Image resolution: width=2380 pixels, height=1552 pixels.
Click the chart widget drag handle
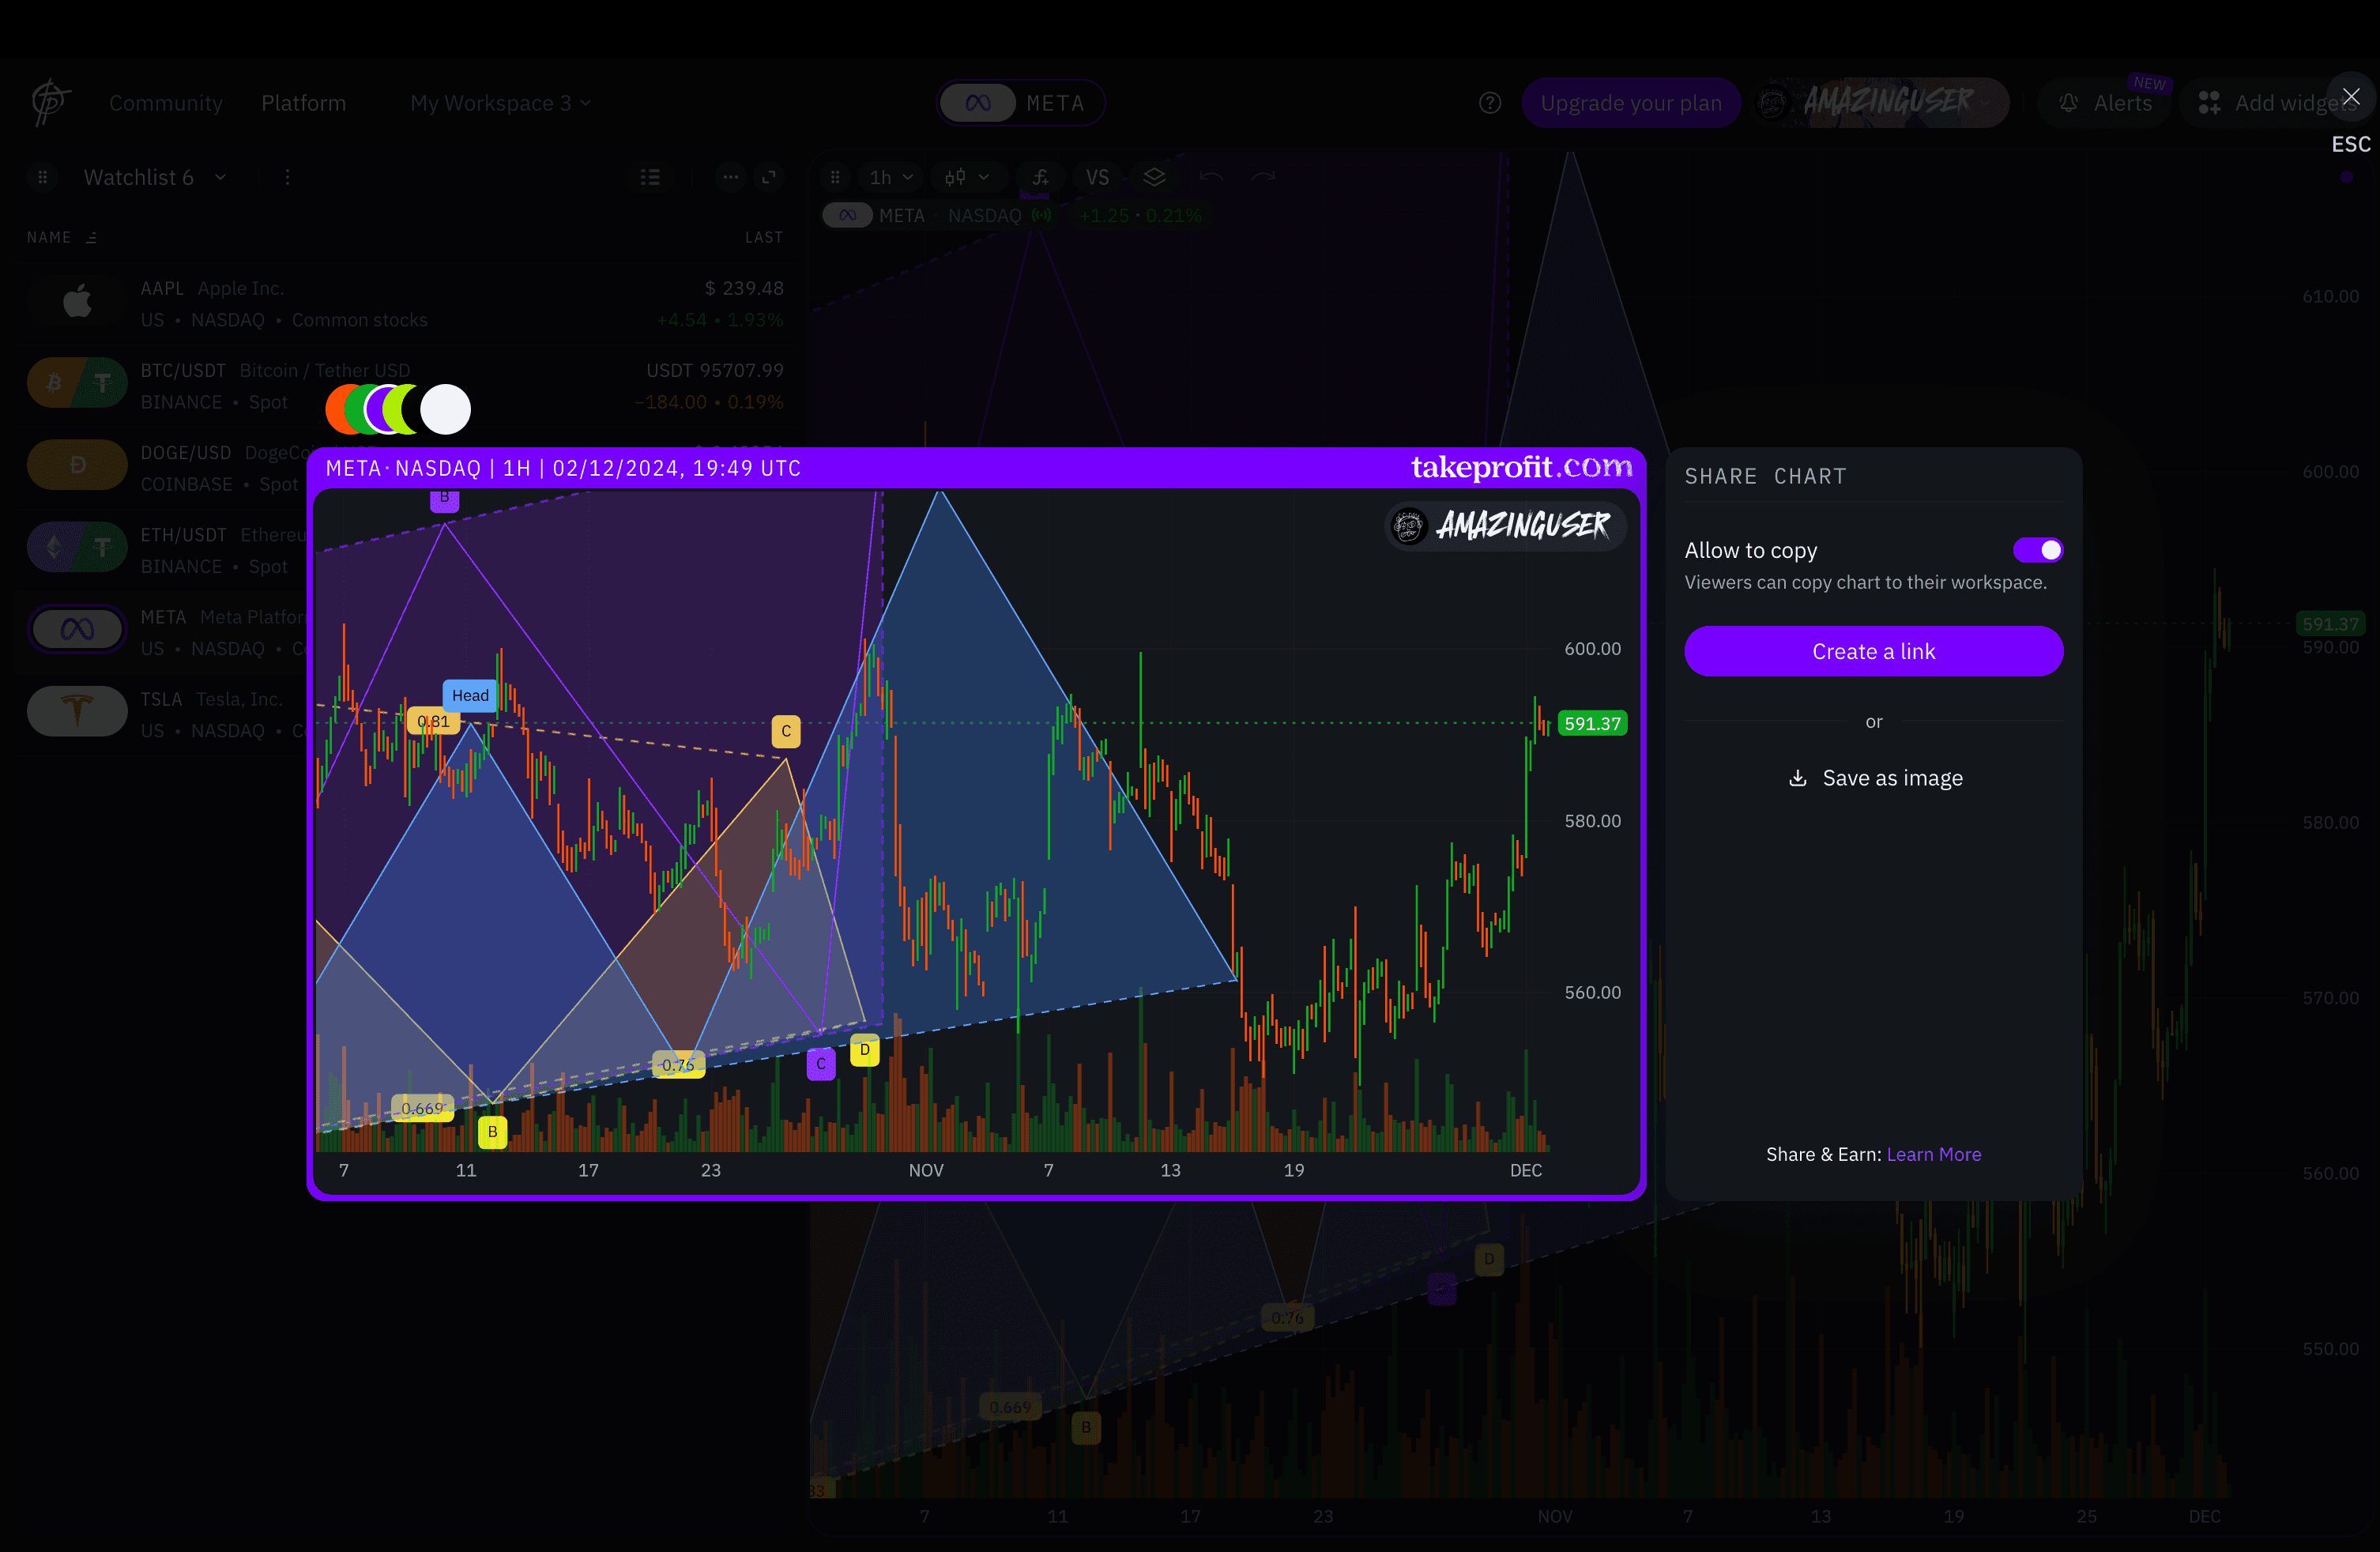pyautogui.click(x=835, y=177)
